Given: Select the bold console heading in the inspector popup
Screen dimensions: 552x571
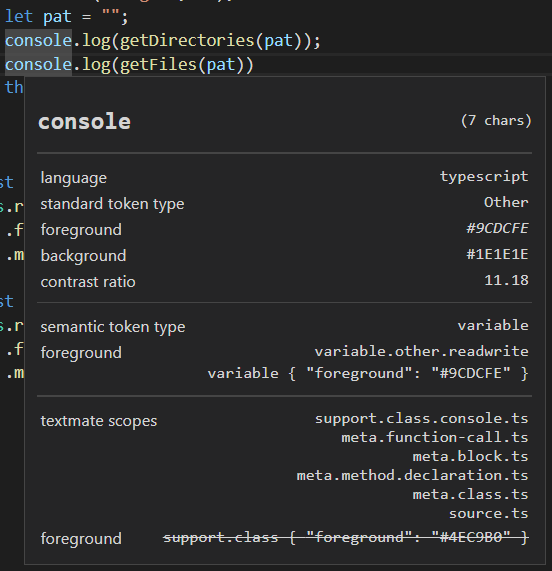Looking at the screenshot, I should click(x=84, y=121).
